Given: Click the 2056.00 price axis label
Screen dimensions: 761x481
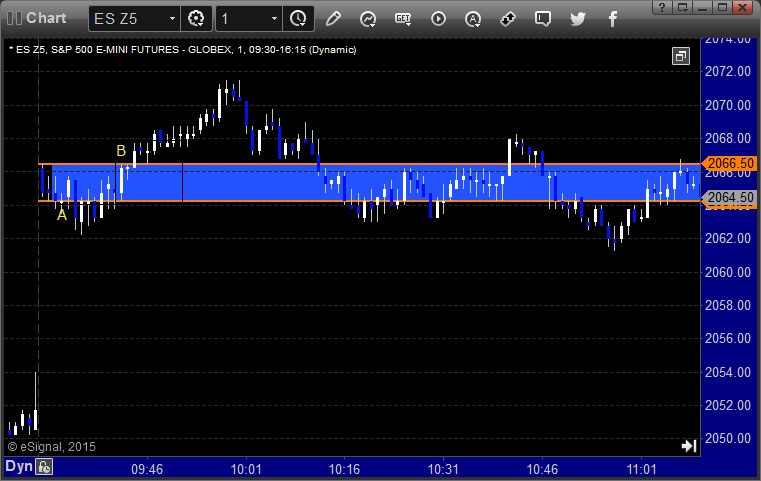Looking at the screenshot, I should point(728,338).
